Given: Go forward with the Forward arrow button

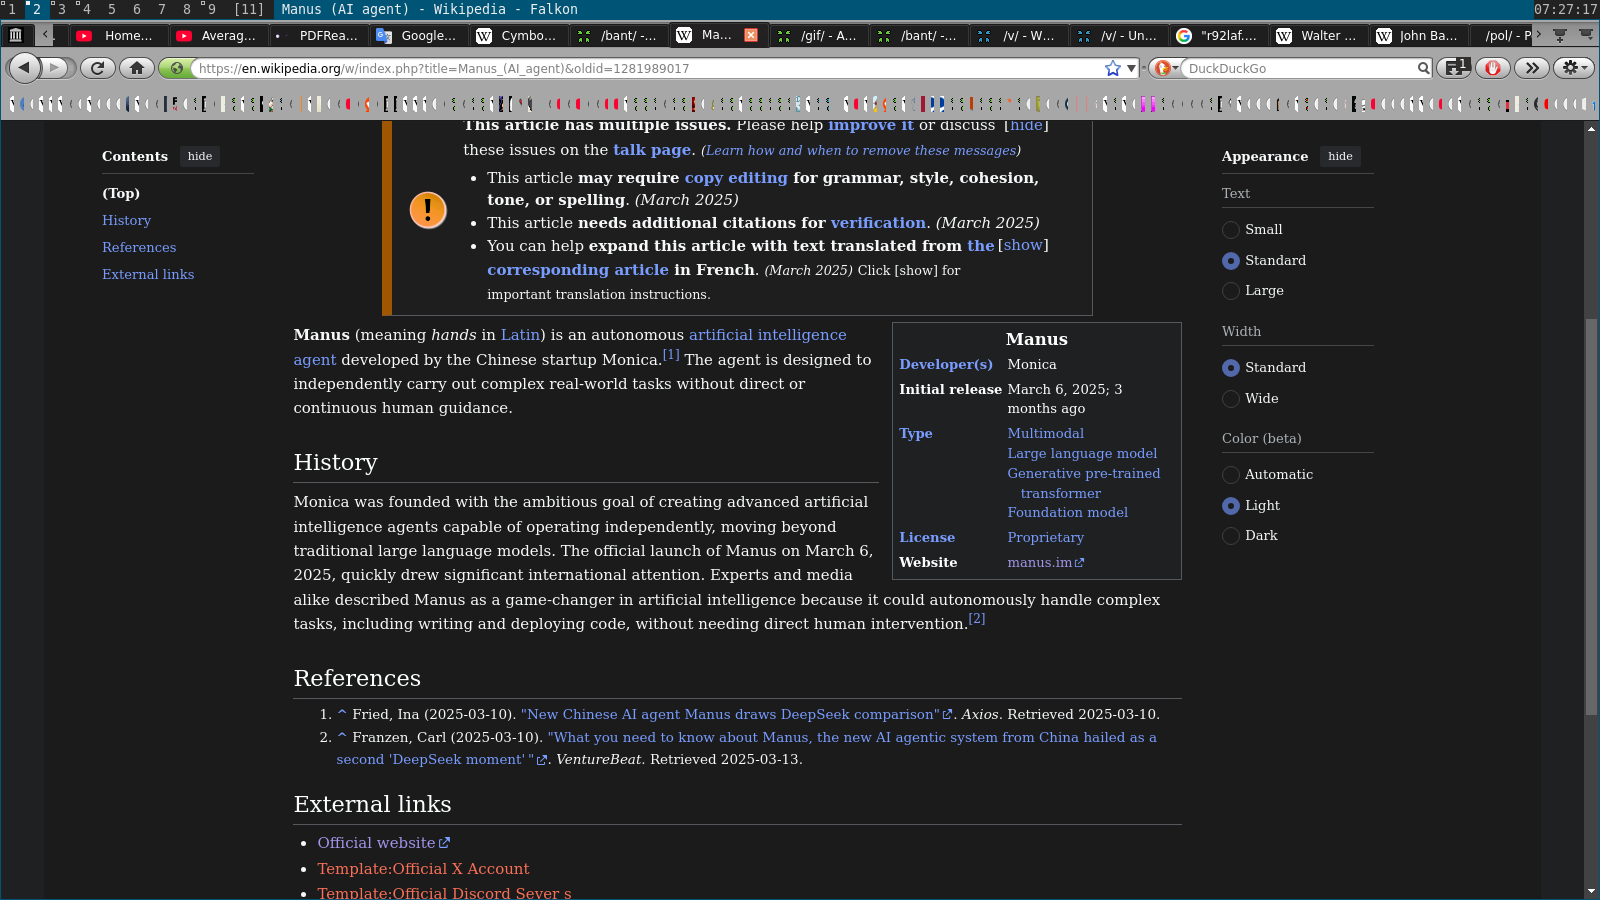Looking at the screenshot, I should click(56, 68).
